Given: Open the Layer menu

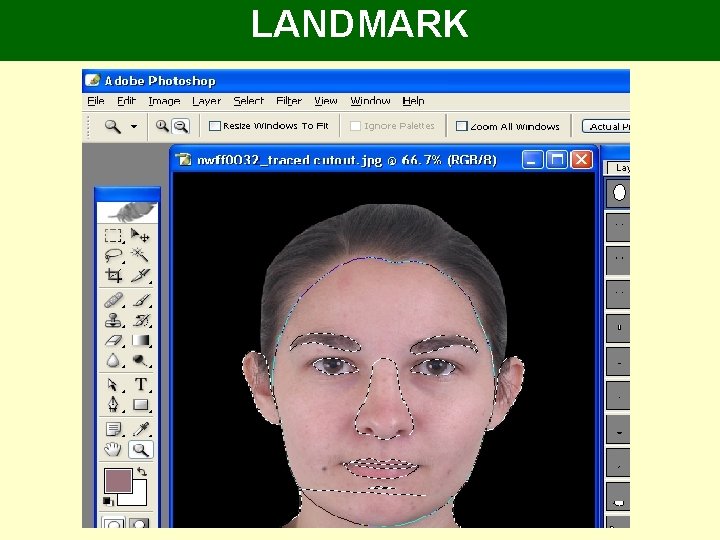Looking at the screenshot, I should tap(206, 101).
